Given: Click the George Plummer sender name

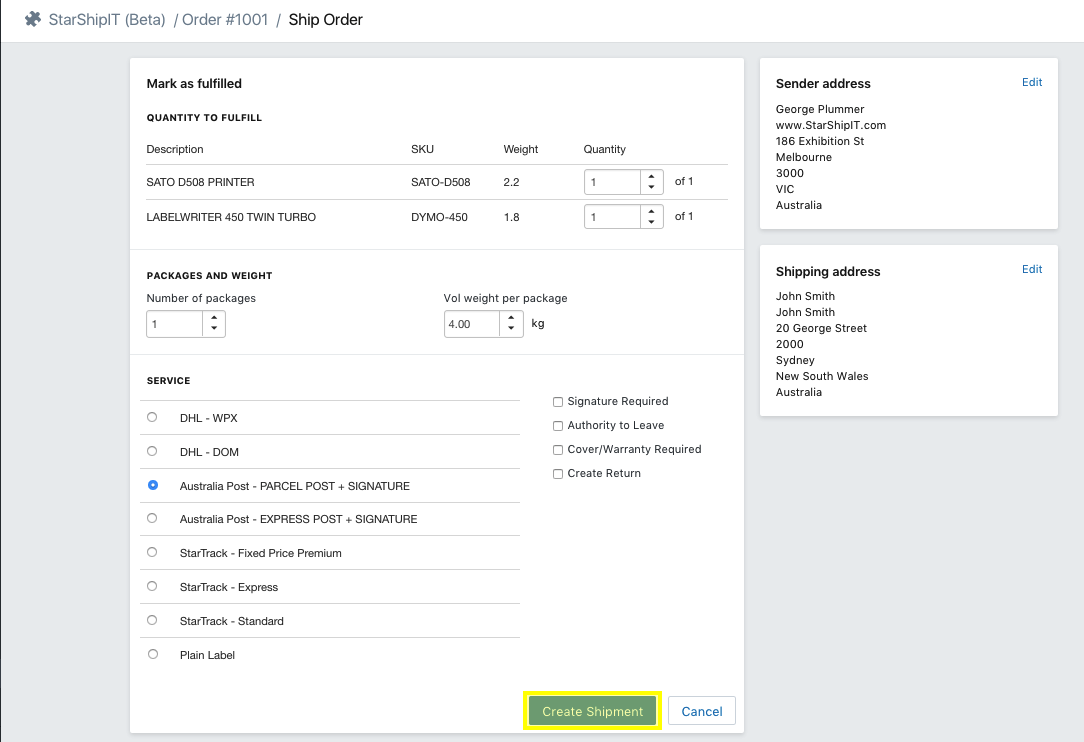Looking at the screenshot, I should (x=819, y=109).
